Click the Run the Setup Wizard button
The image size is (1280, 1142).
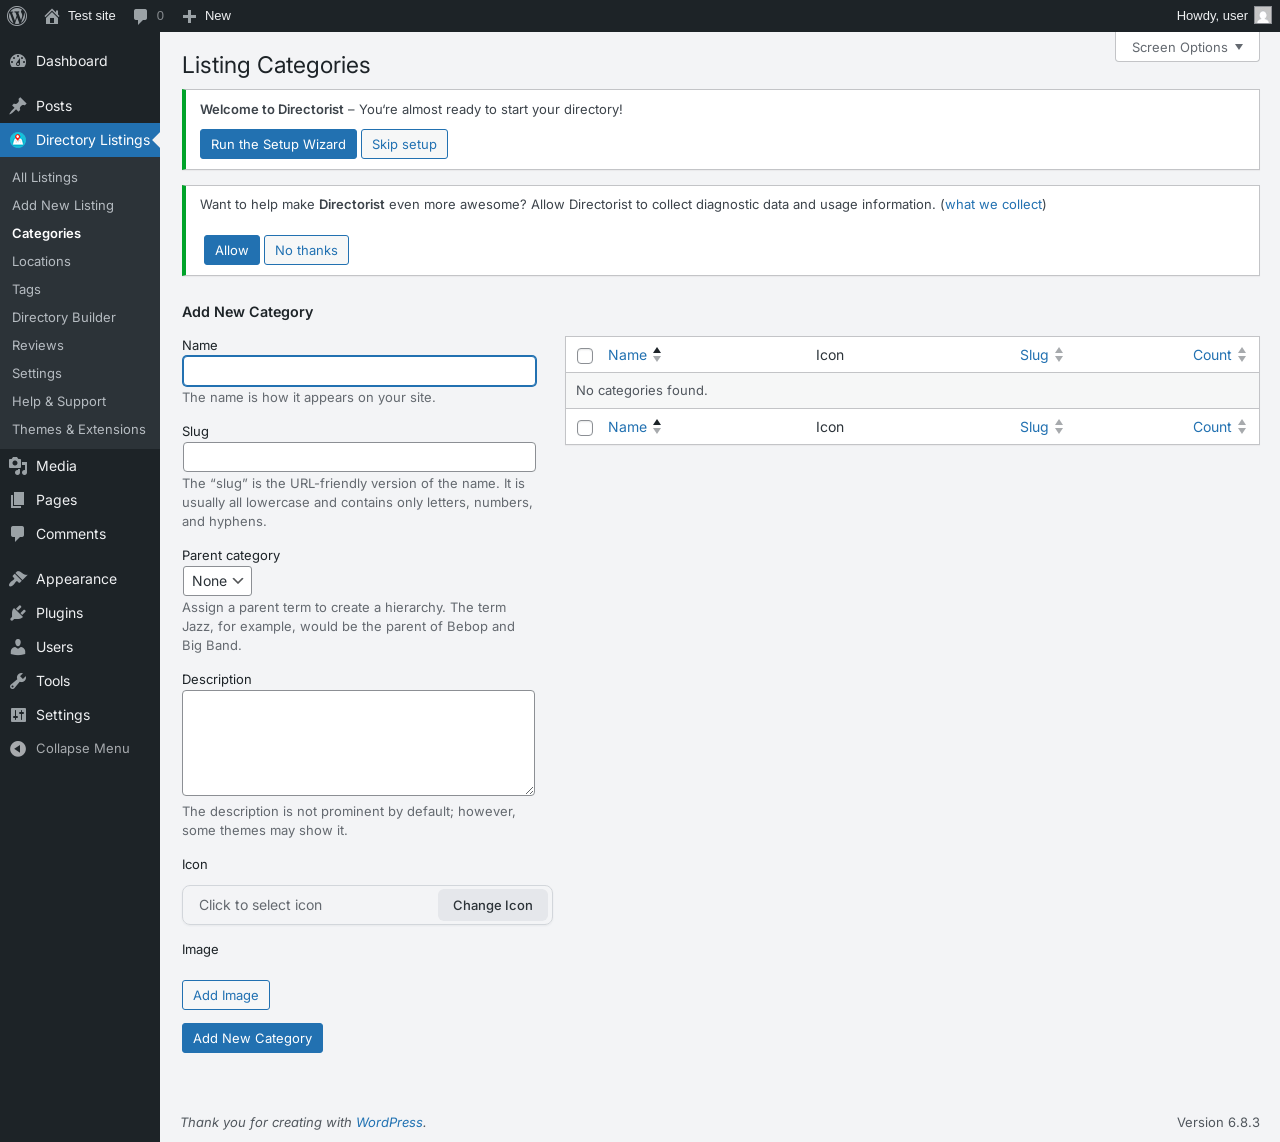pos(278,144)
